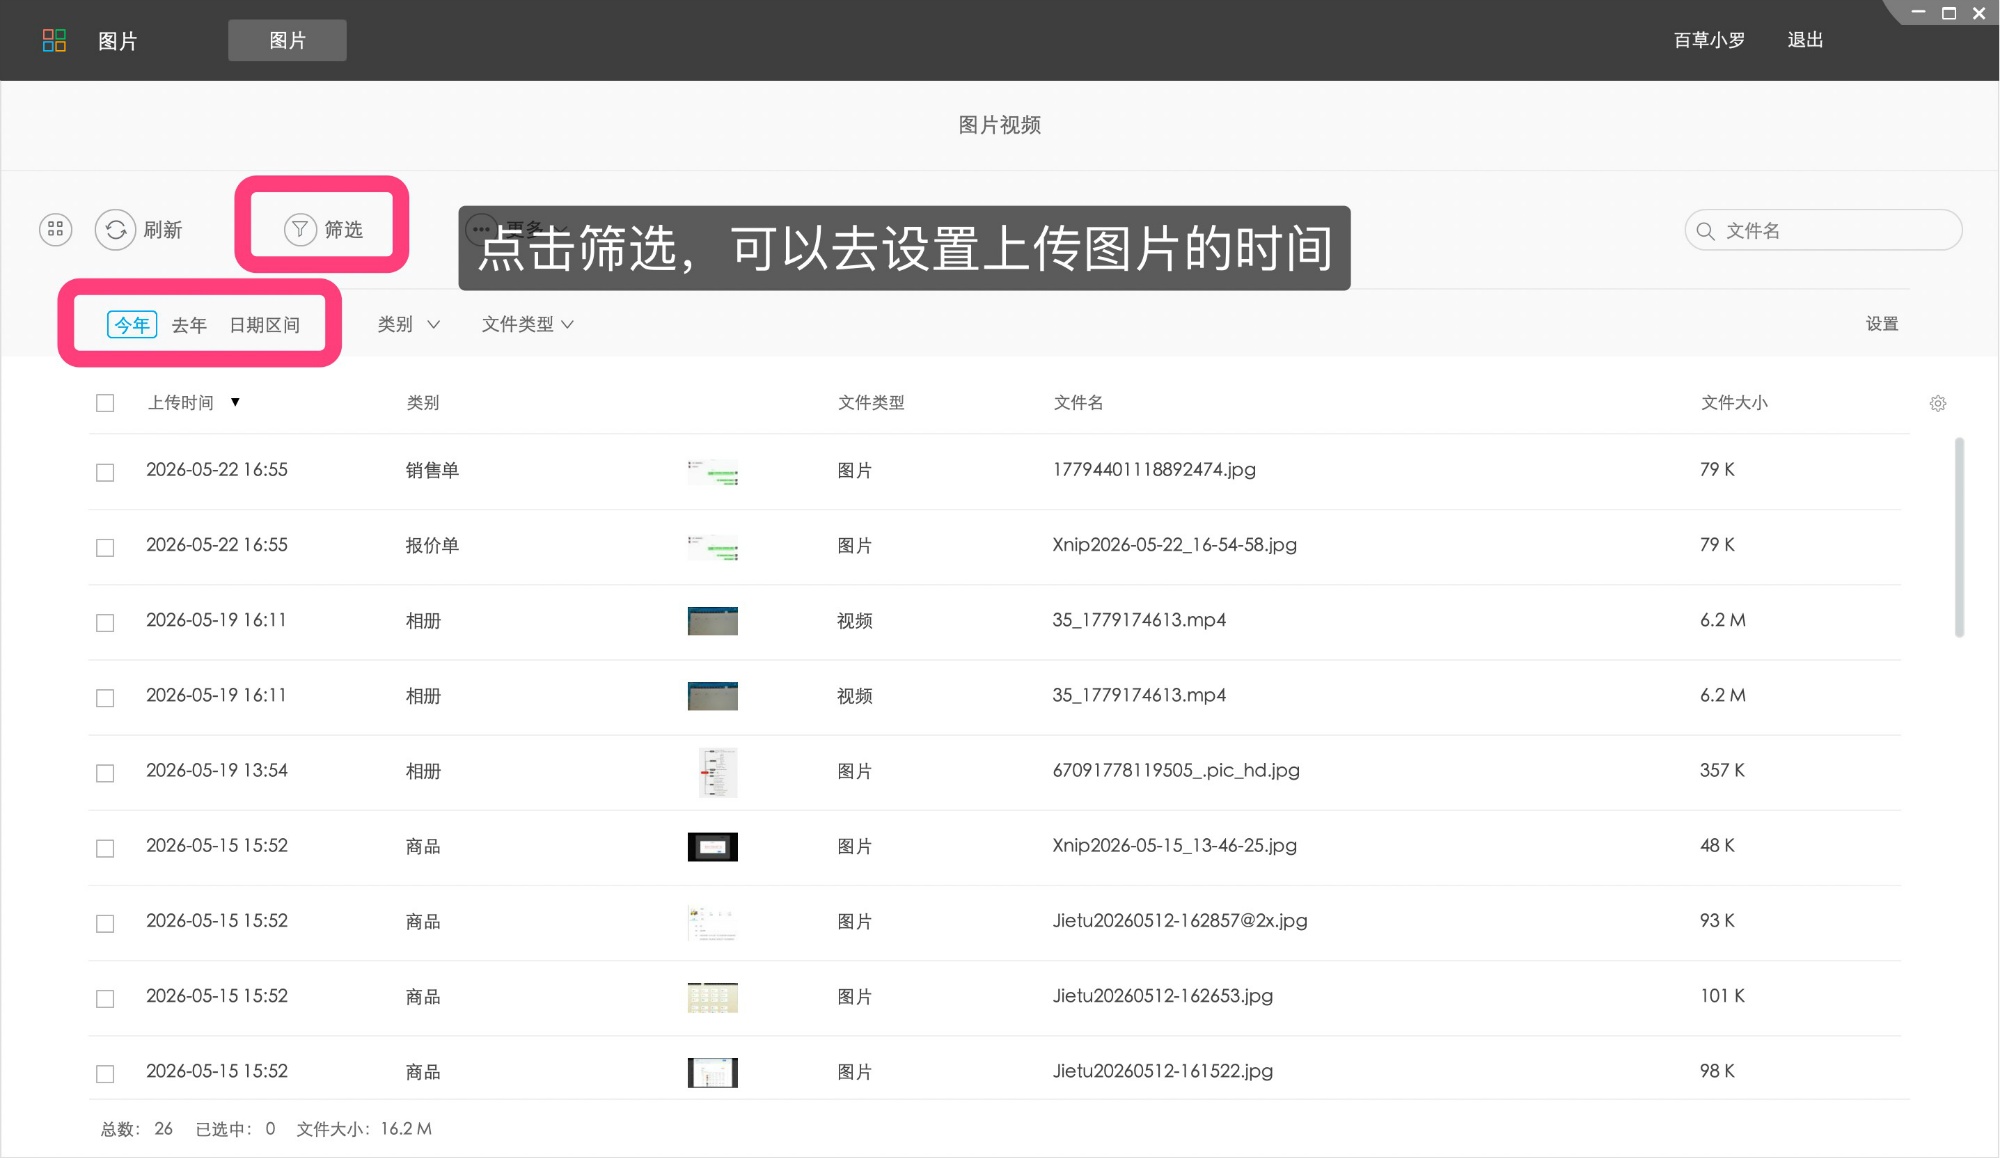Click the 2026-05-19 13:54 upload time
Image resolution: width=2000 pixels, height=1158 pixels.
(217, 770)
